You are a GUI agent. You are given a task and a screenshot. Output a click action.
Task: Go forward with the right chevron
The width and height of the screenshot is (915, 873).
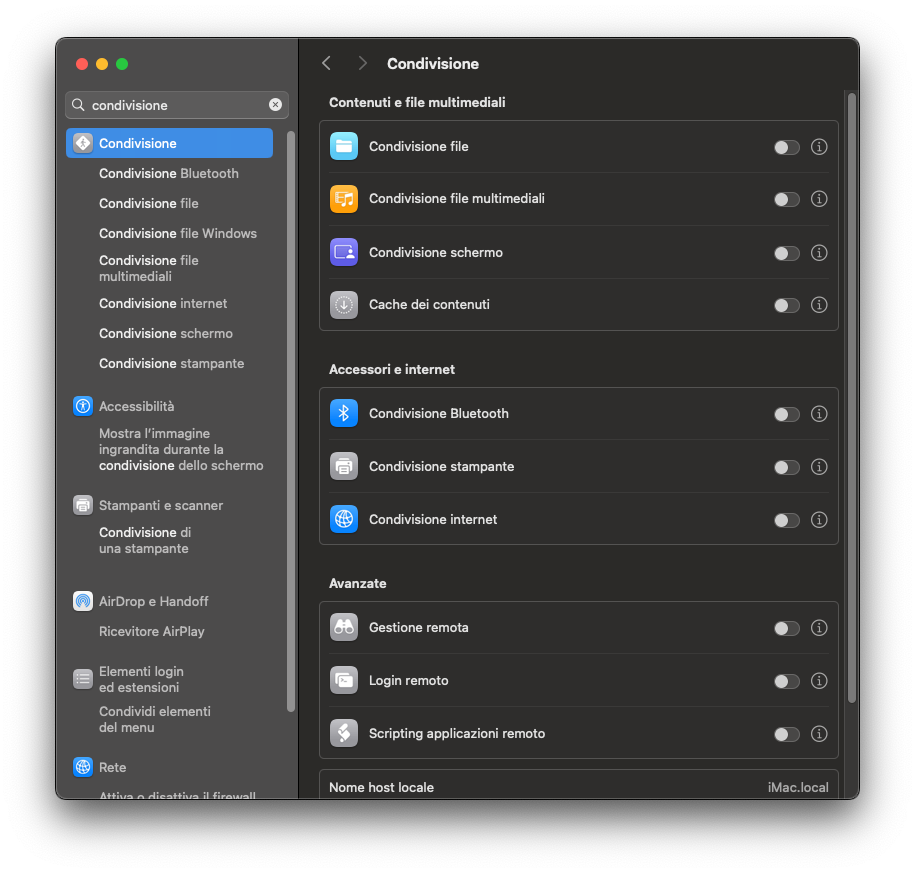362,63
